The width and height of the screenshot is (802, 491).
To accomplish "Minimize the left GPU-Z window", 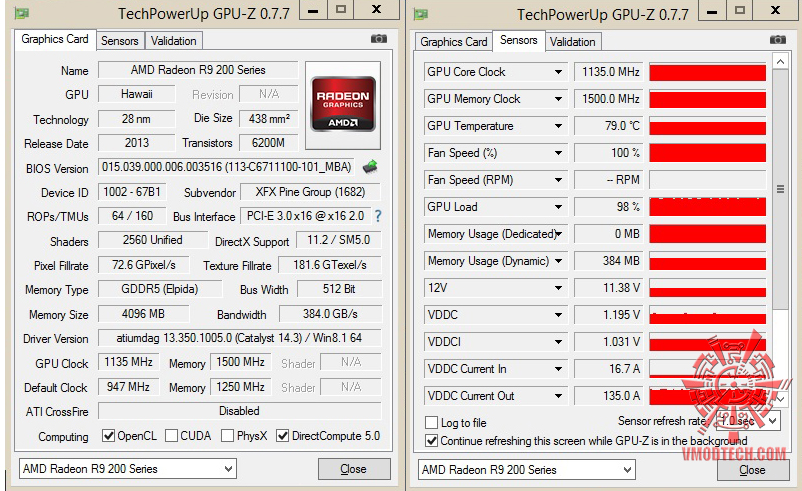I will (313, 9).
